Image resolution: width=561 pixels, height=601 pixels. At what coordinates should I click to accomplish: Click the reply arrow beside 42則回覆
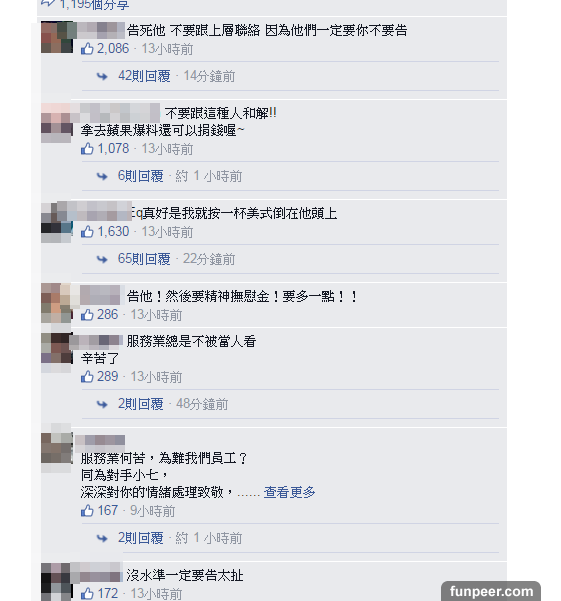102,76
